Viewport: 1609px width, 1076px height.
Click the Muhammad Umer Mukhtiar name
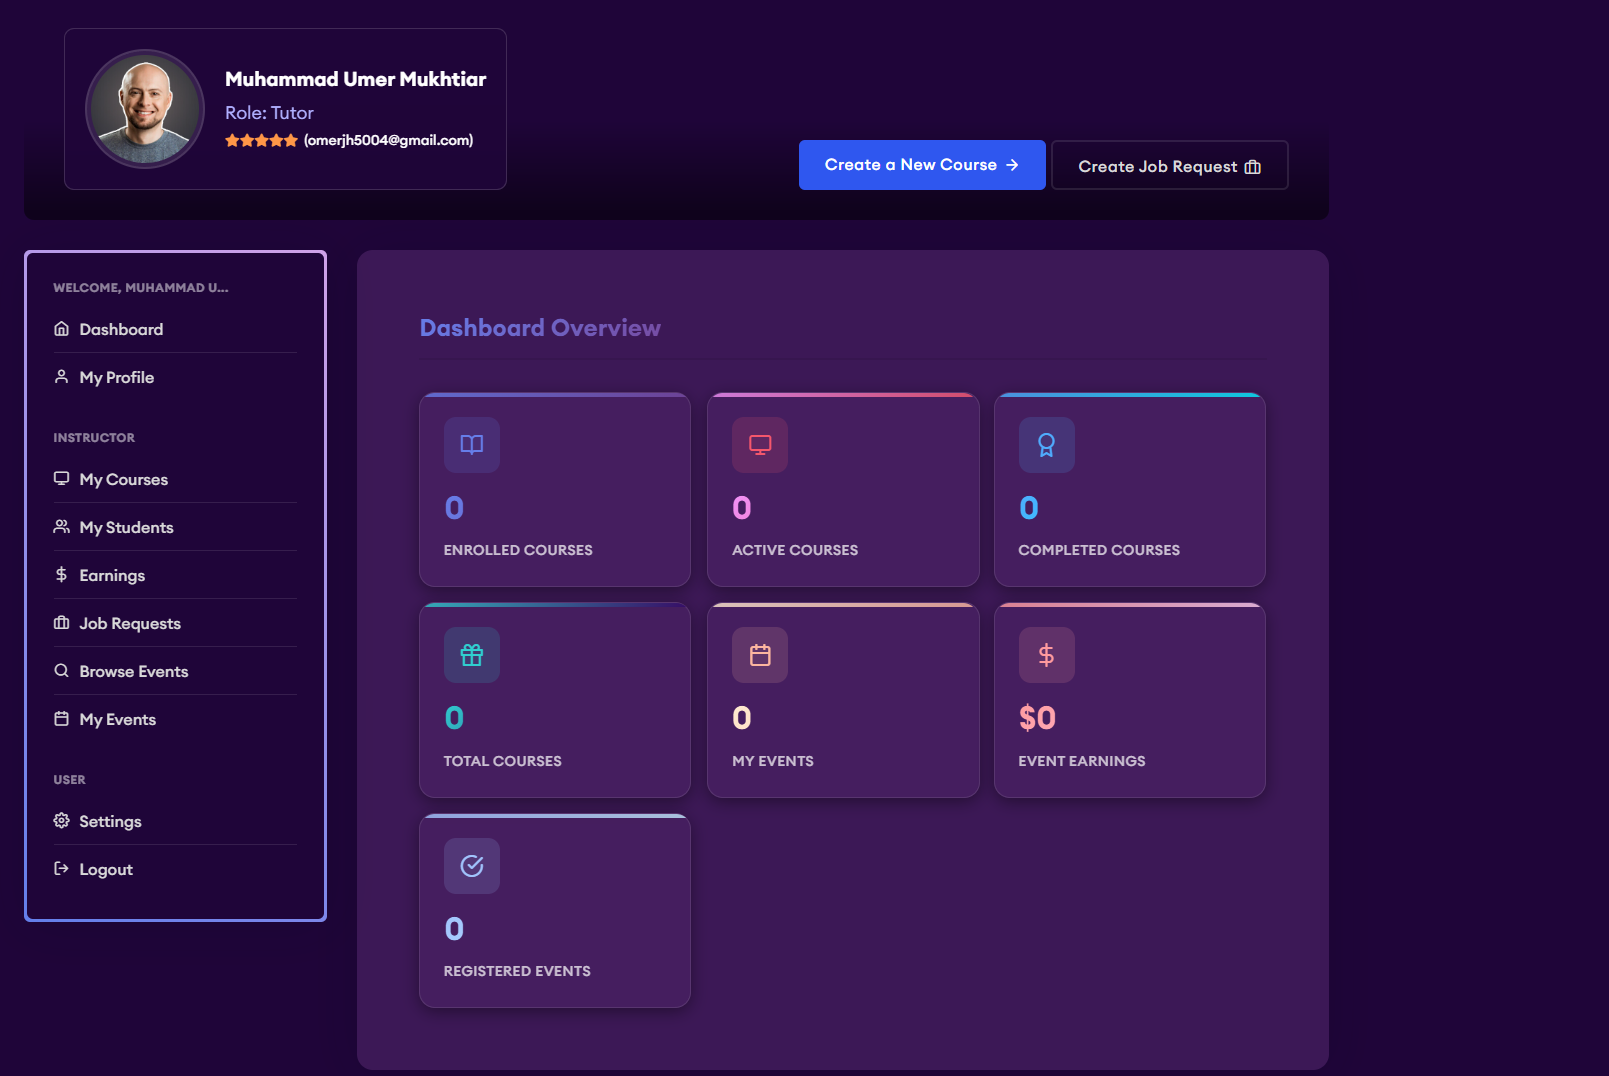click(x=355, y=79)
